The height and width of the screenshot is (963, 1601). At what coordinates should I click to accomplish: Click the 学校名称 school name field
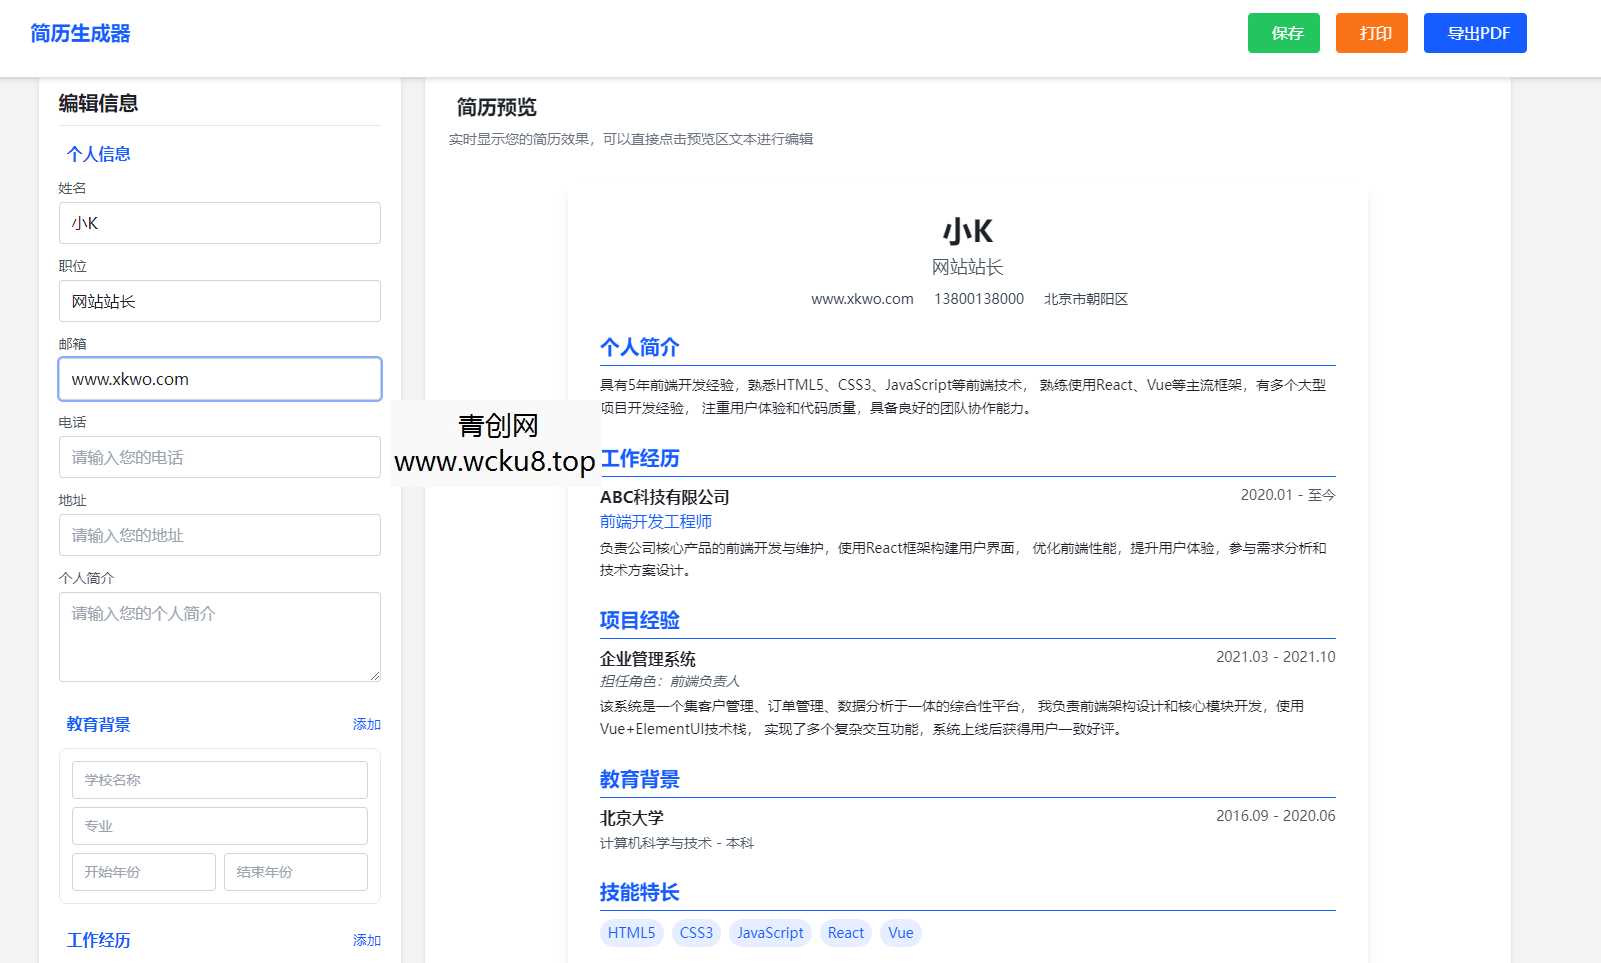coord(219,779)
